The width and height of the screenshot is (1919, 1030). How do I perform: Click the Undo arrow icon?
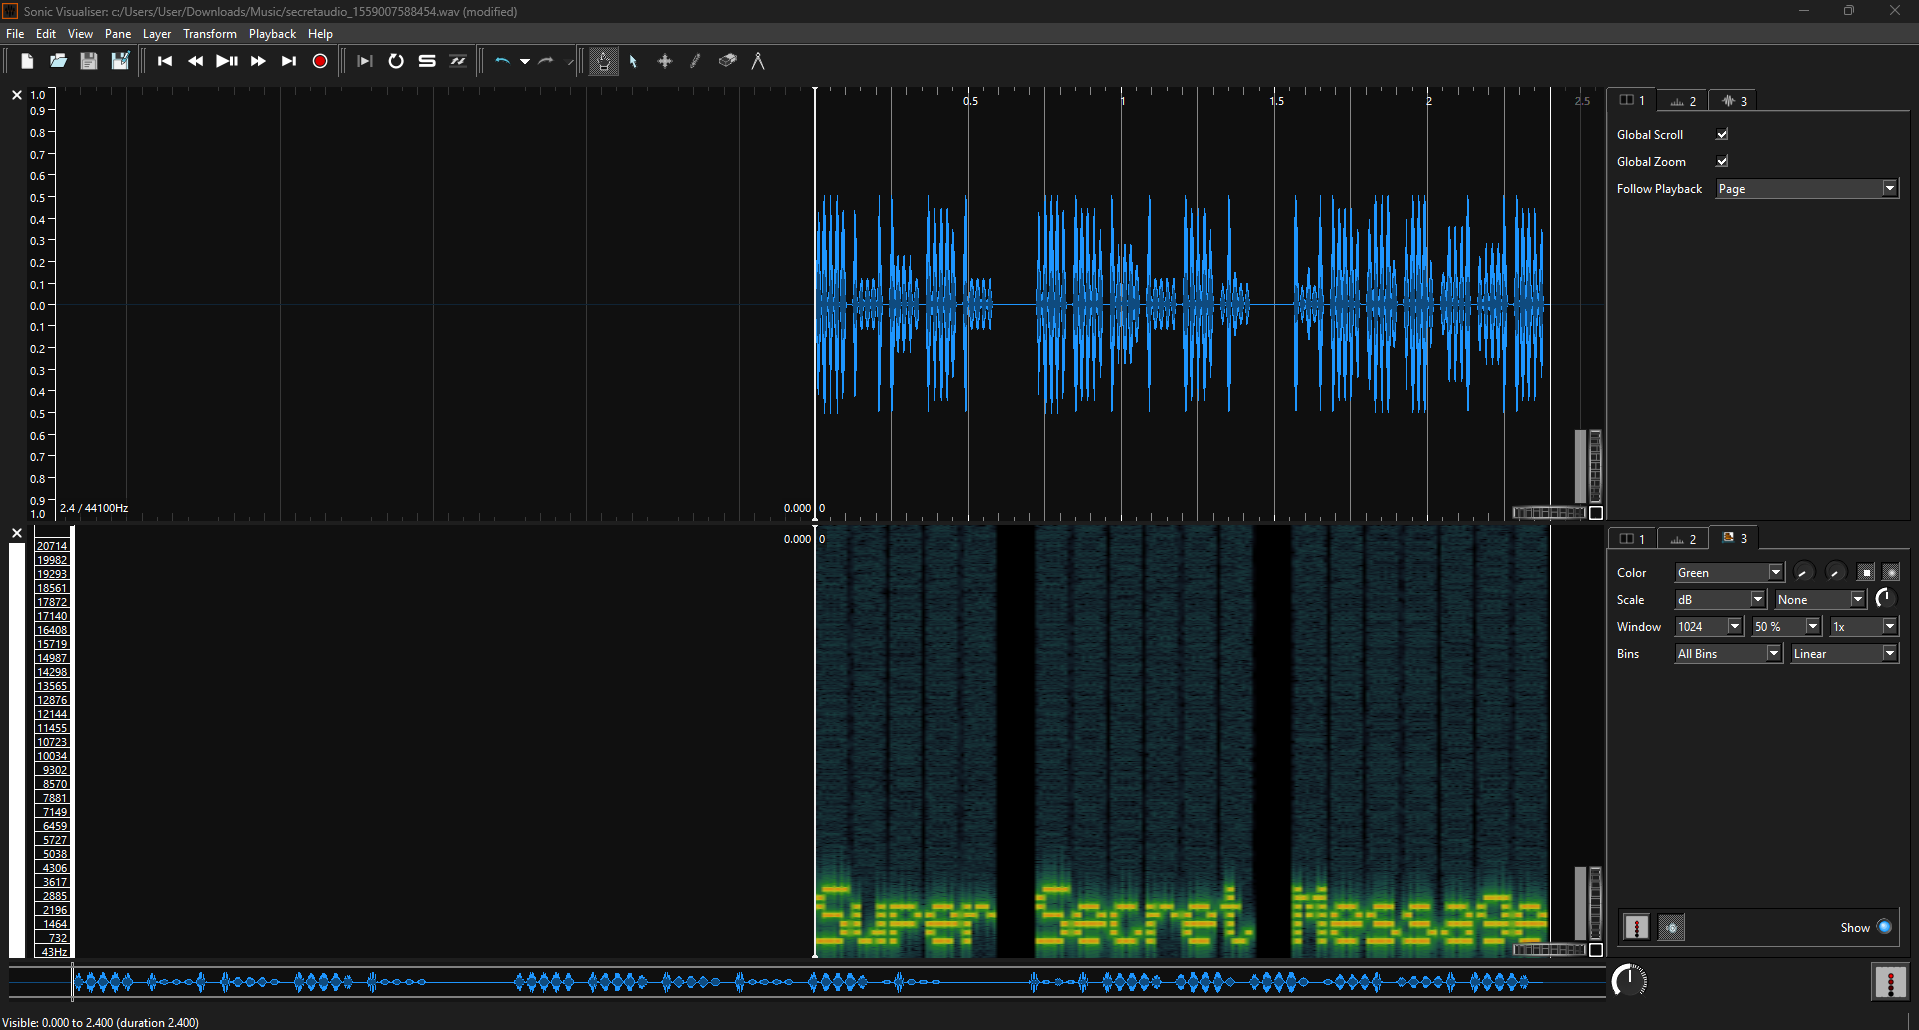click(502, 61)
